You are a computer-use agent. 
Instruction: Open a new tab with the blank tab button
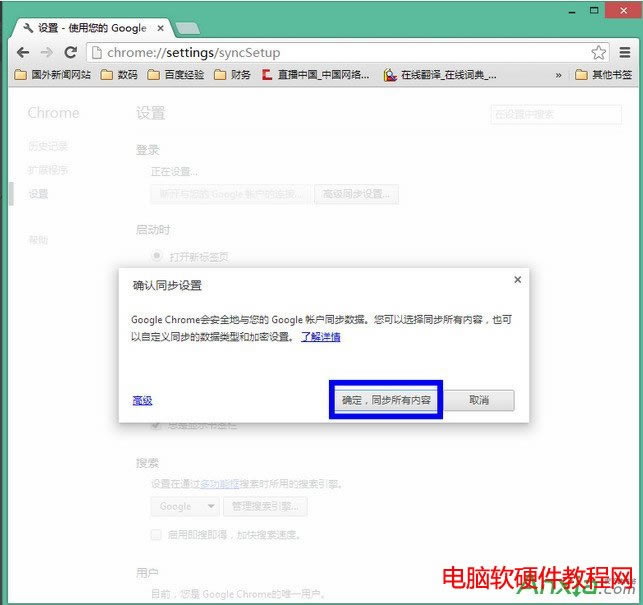[188, 28]
